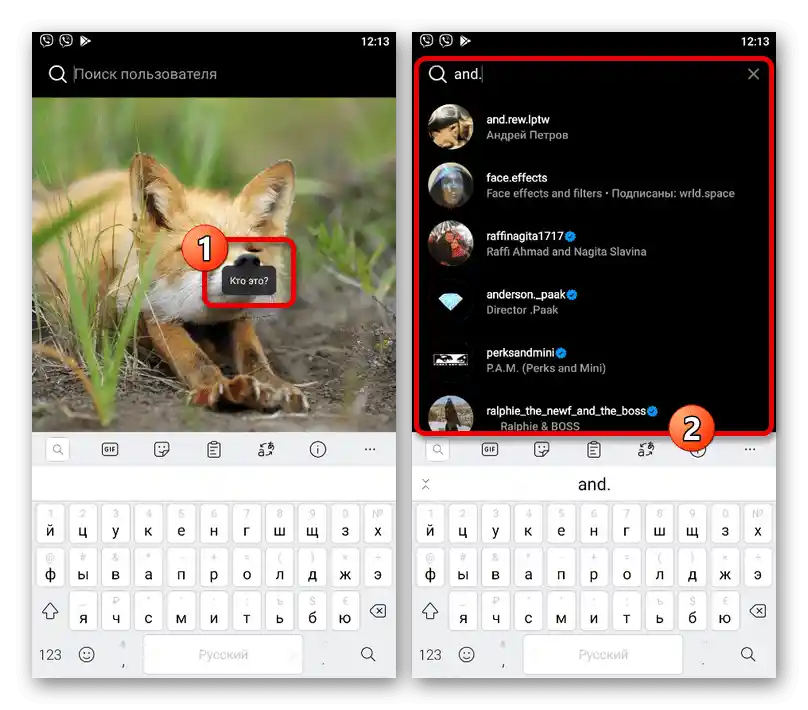Viewport: 808px width, 710px height.
Task: Tap the 'а' key on right keyboard
Action: [x=528, y=568]
